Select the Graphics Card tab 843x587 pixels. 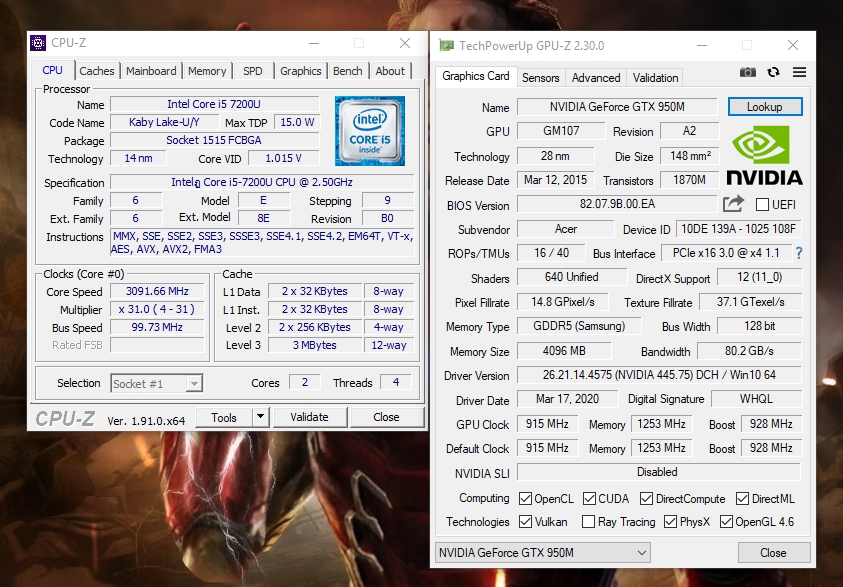tap(476, 76)
